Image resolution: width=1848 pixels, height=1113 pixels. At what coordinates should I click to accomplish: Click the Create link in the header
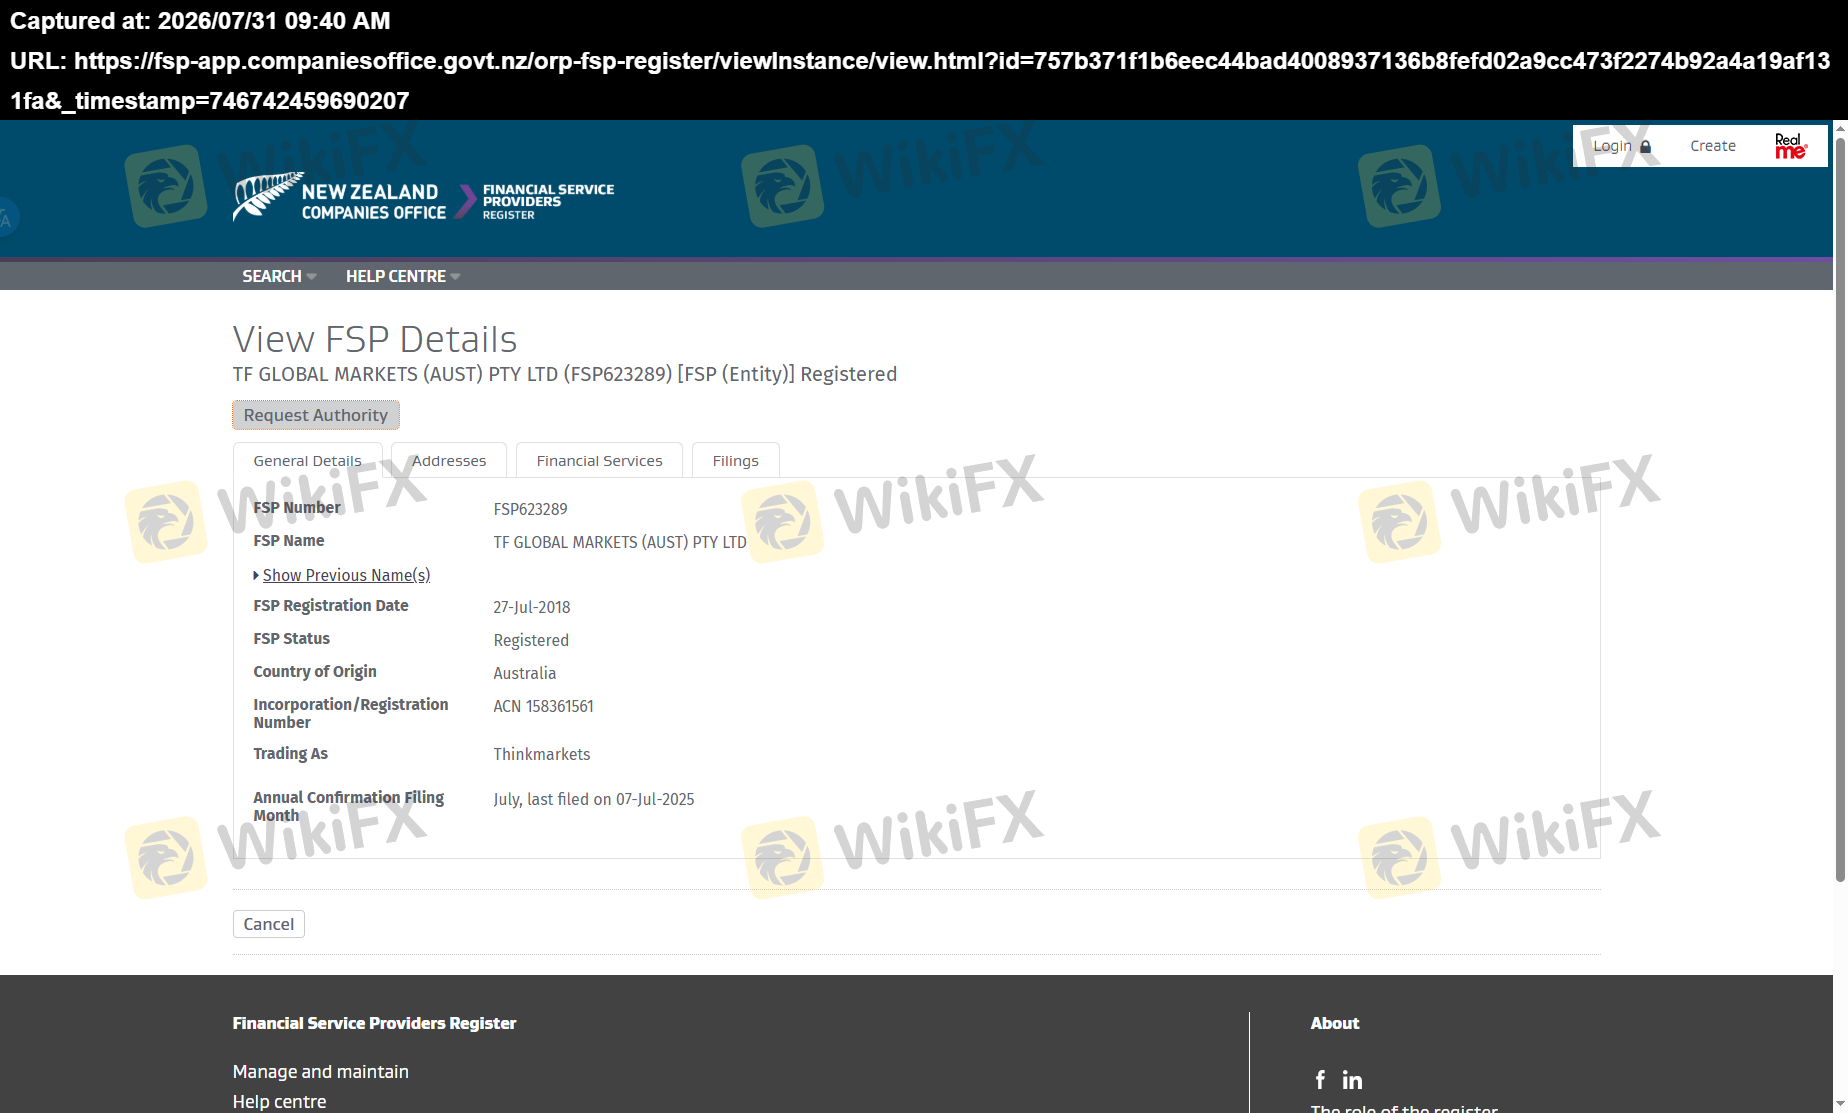[1713, 146]
